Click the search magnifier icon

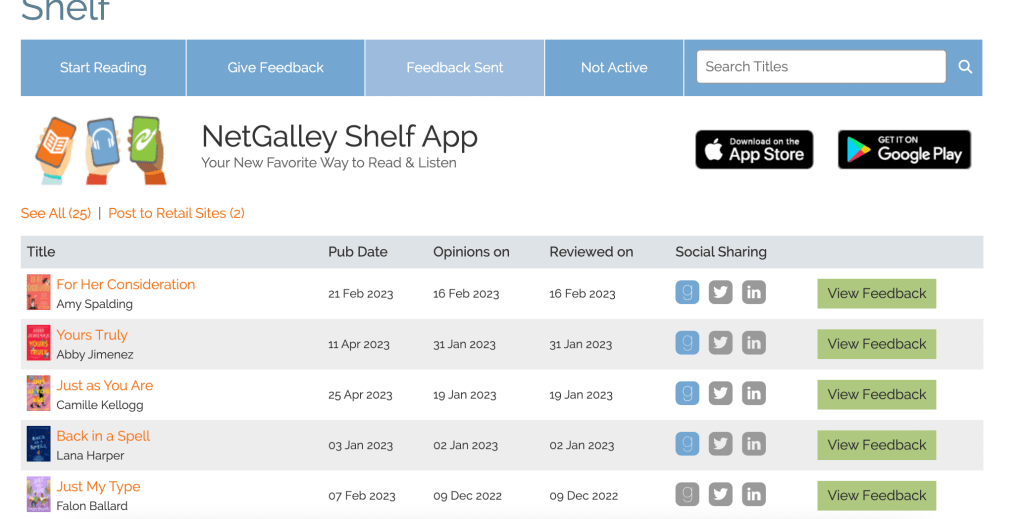tap(965, 67)
